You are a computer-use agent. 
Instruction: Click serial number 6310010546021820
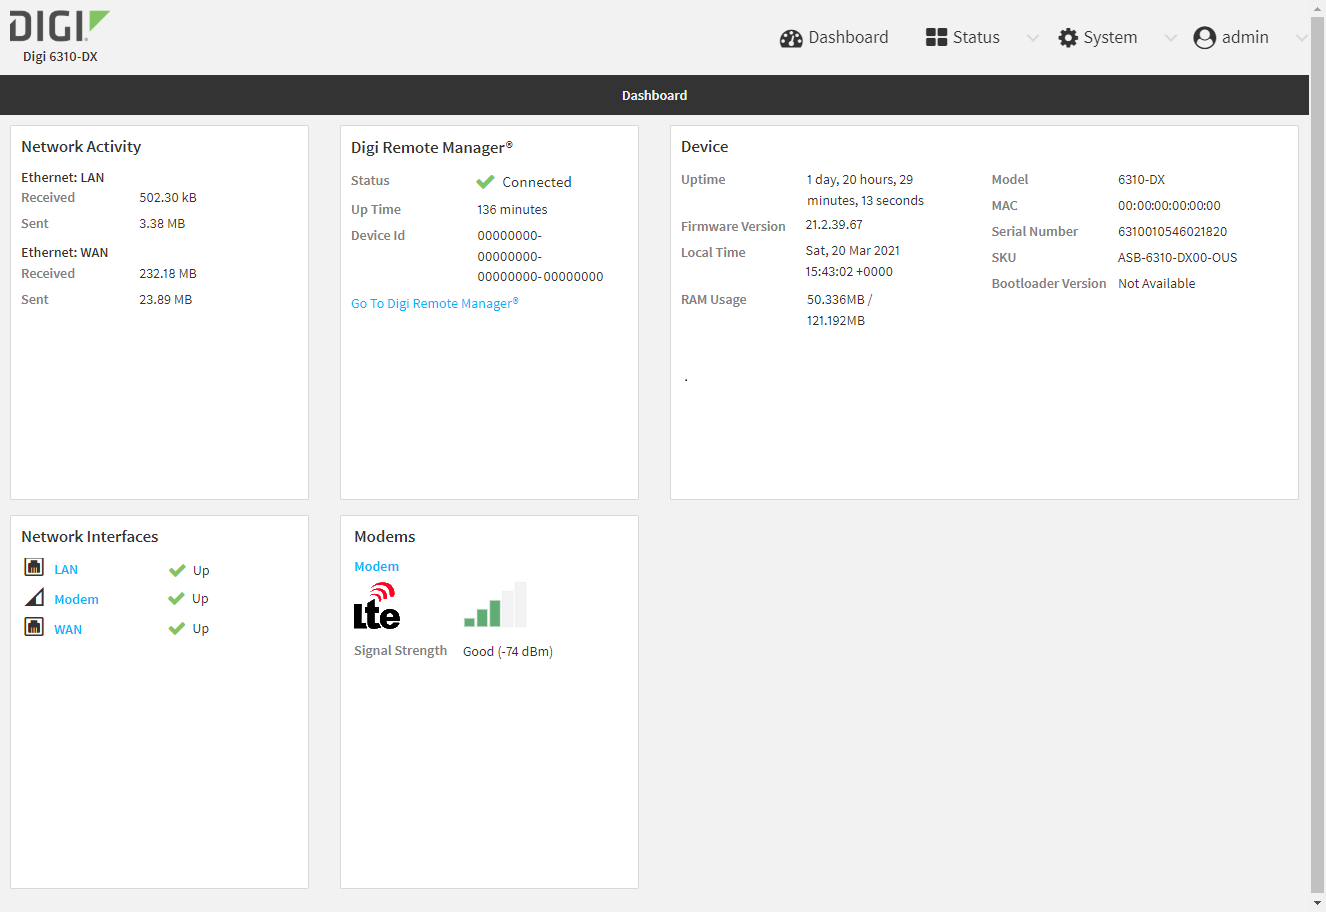click(x=1172, y=232)
